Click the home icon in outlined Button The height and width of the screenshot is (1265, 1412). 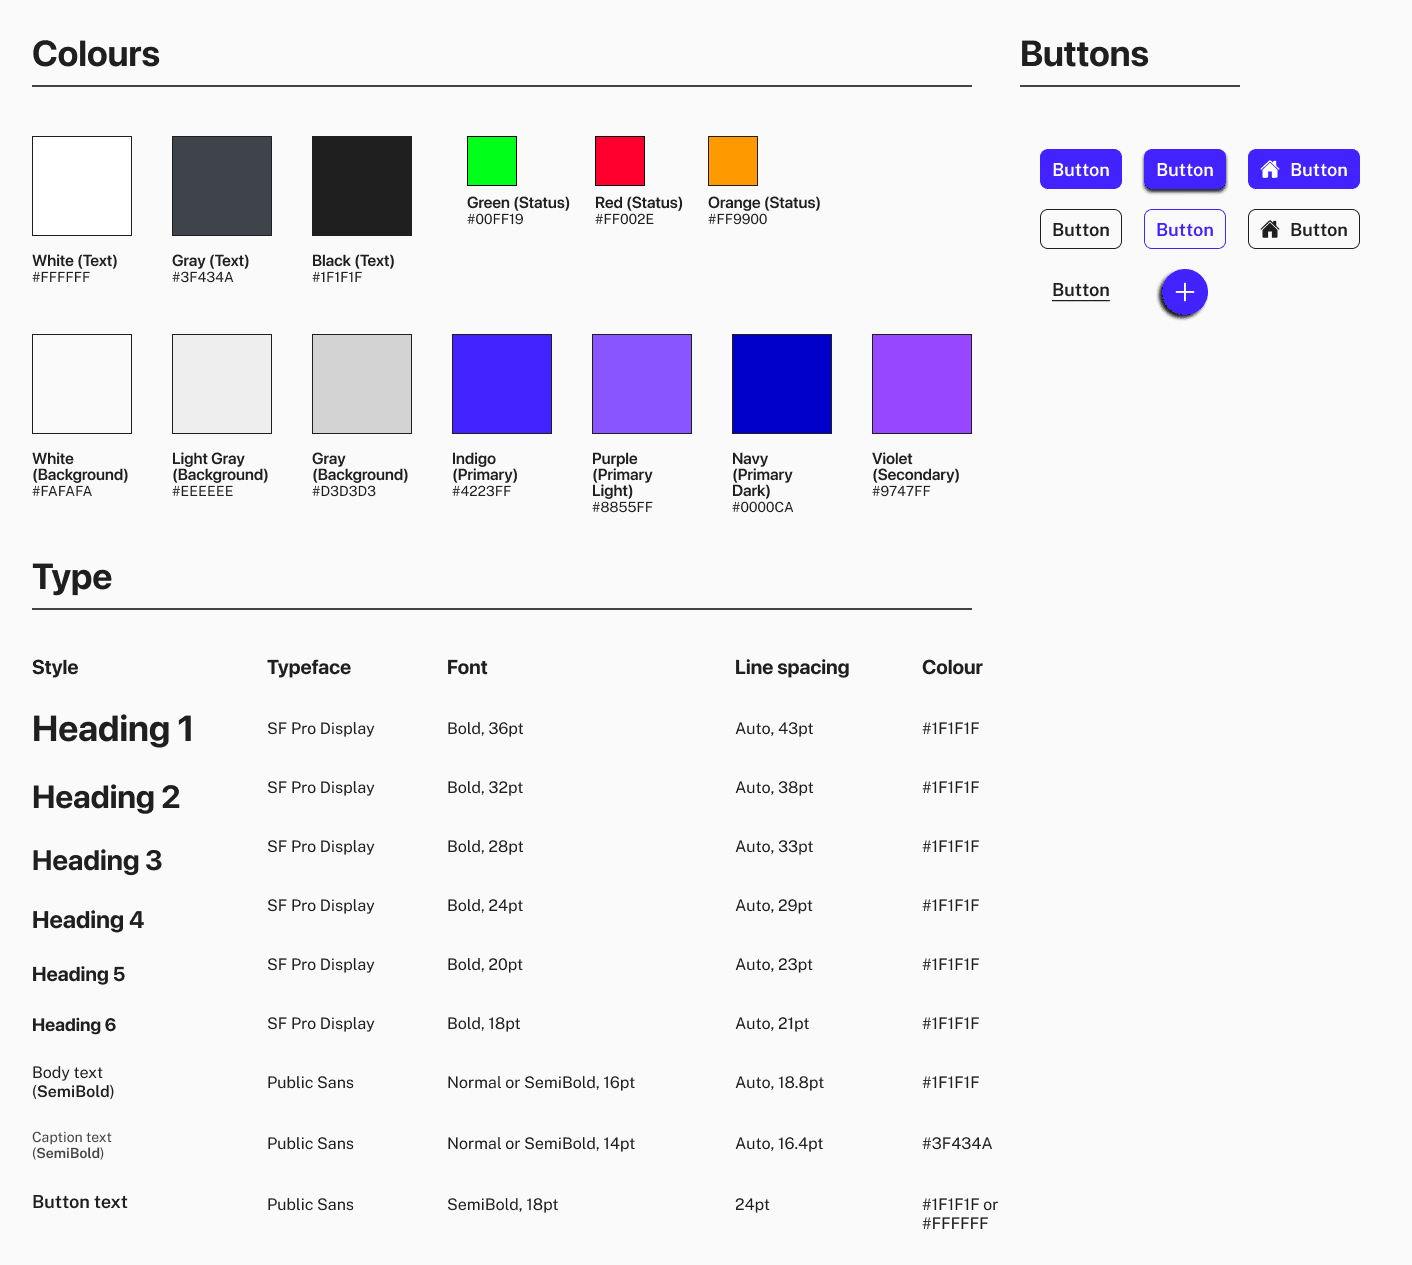(x=1270, y=230)
